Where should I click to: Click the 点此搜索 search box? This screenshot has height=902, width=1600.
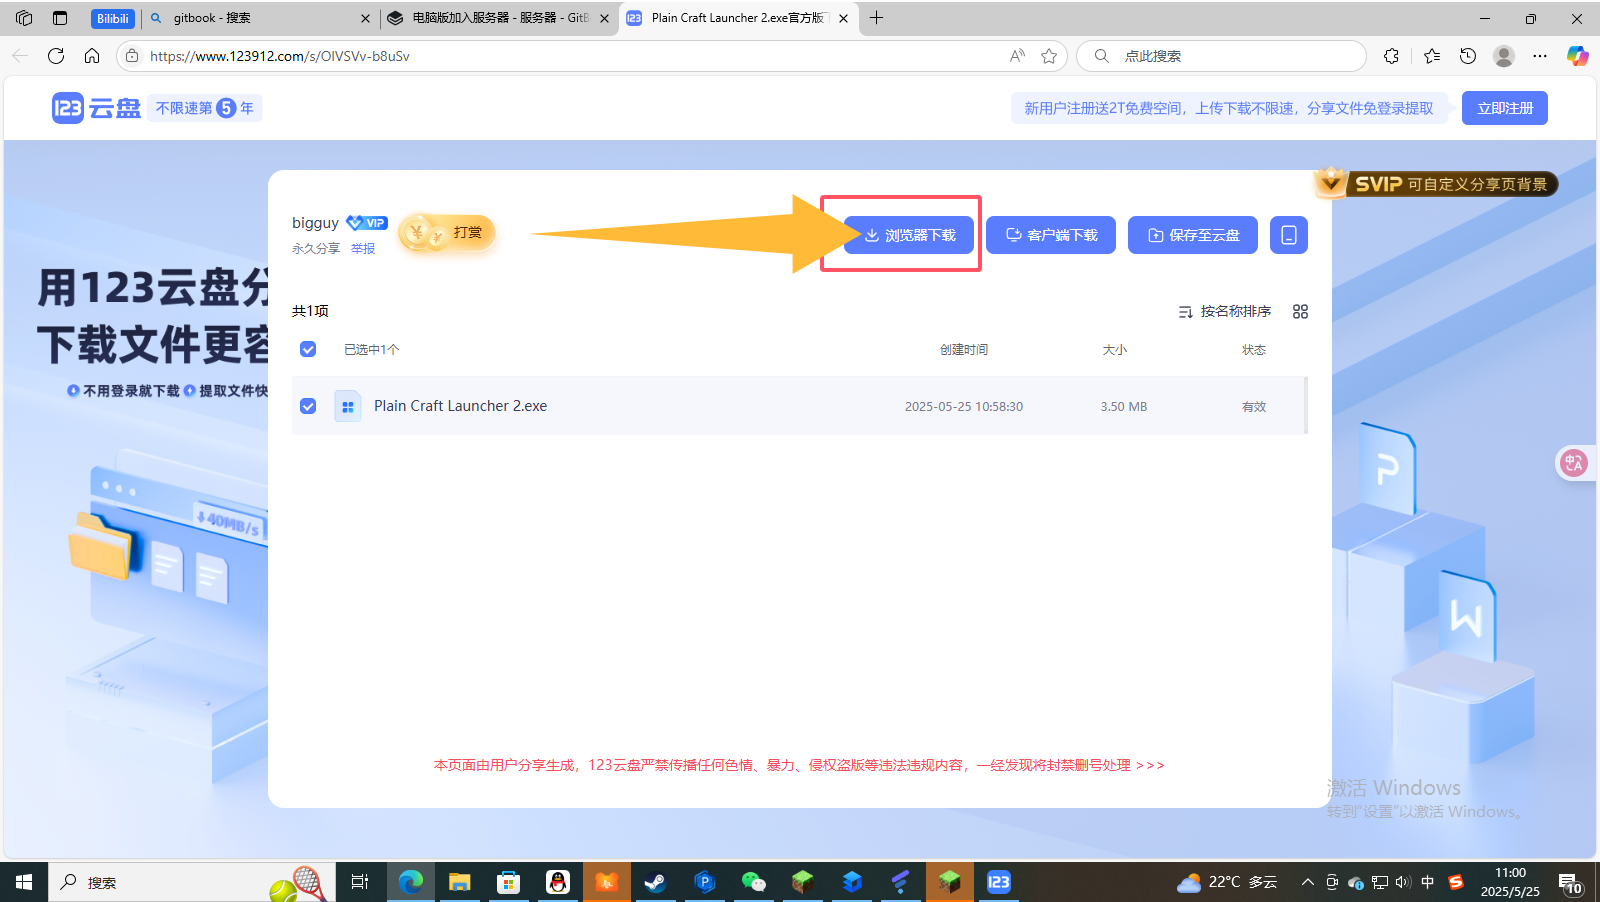(1222, 56)
